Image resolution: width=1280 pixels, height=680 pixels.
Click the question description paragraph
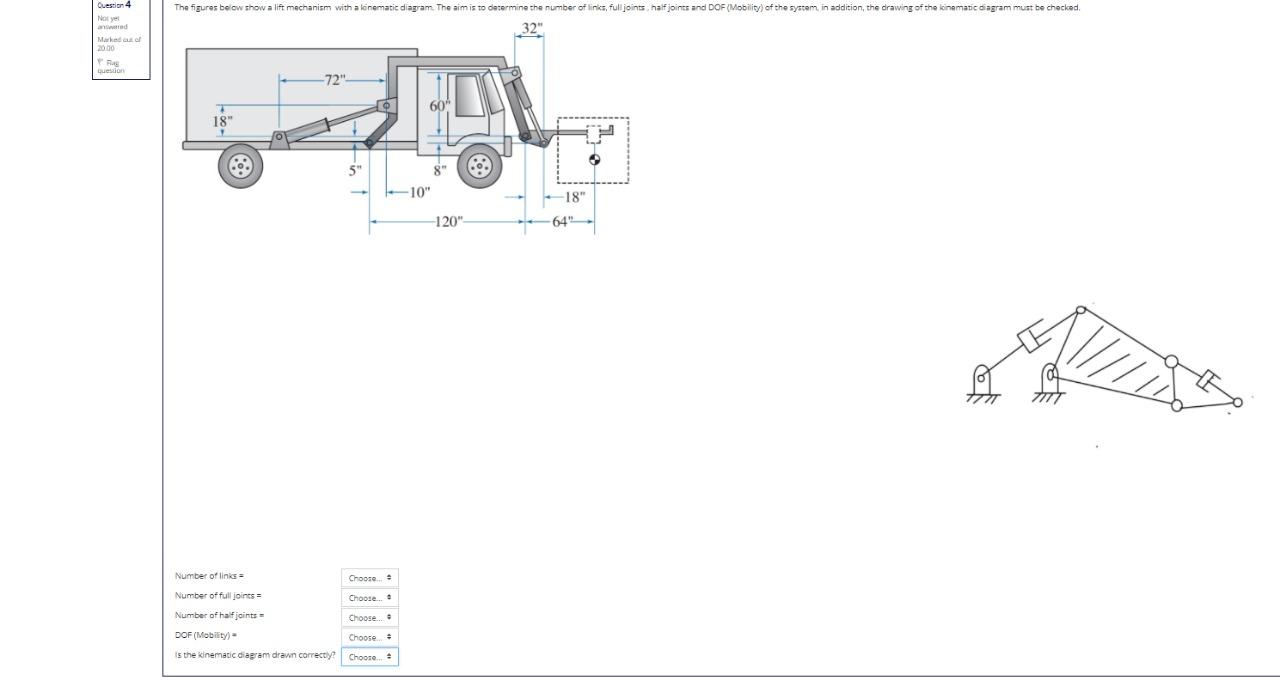pyautogui.click(x=627, y=7)
